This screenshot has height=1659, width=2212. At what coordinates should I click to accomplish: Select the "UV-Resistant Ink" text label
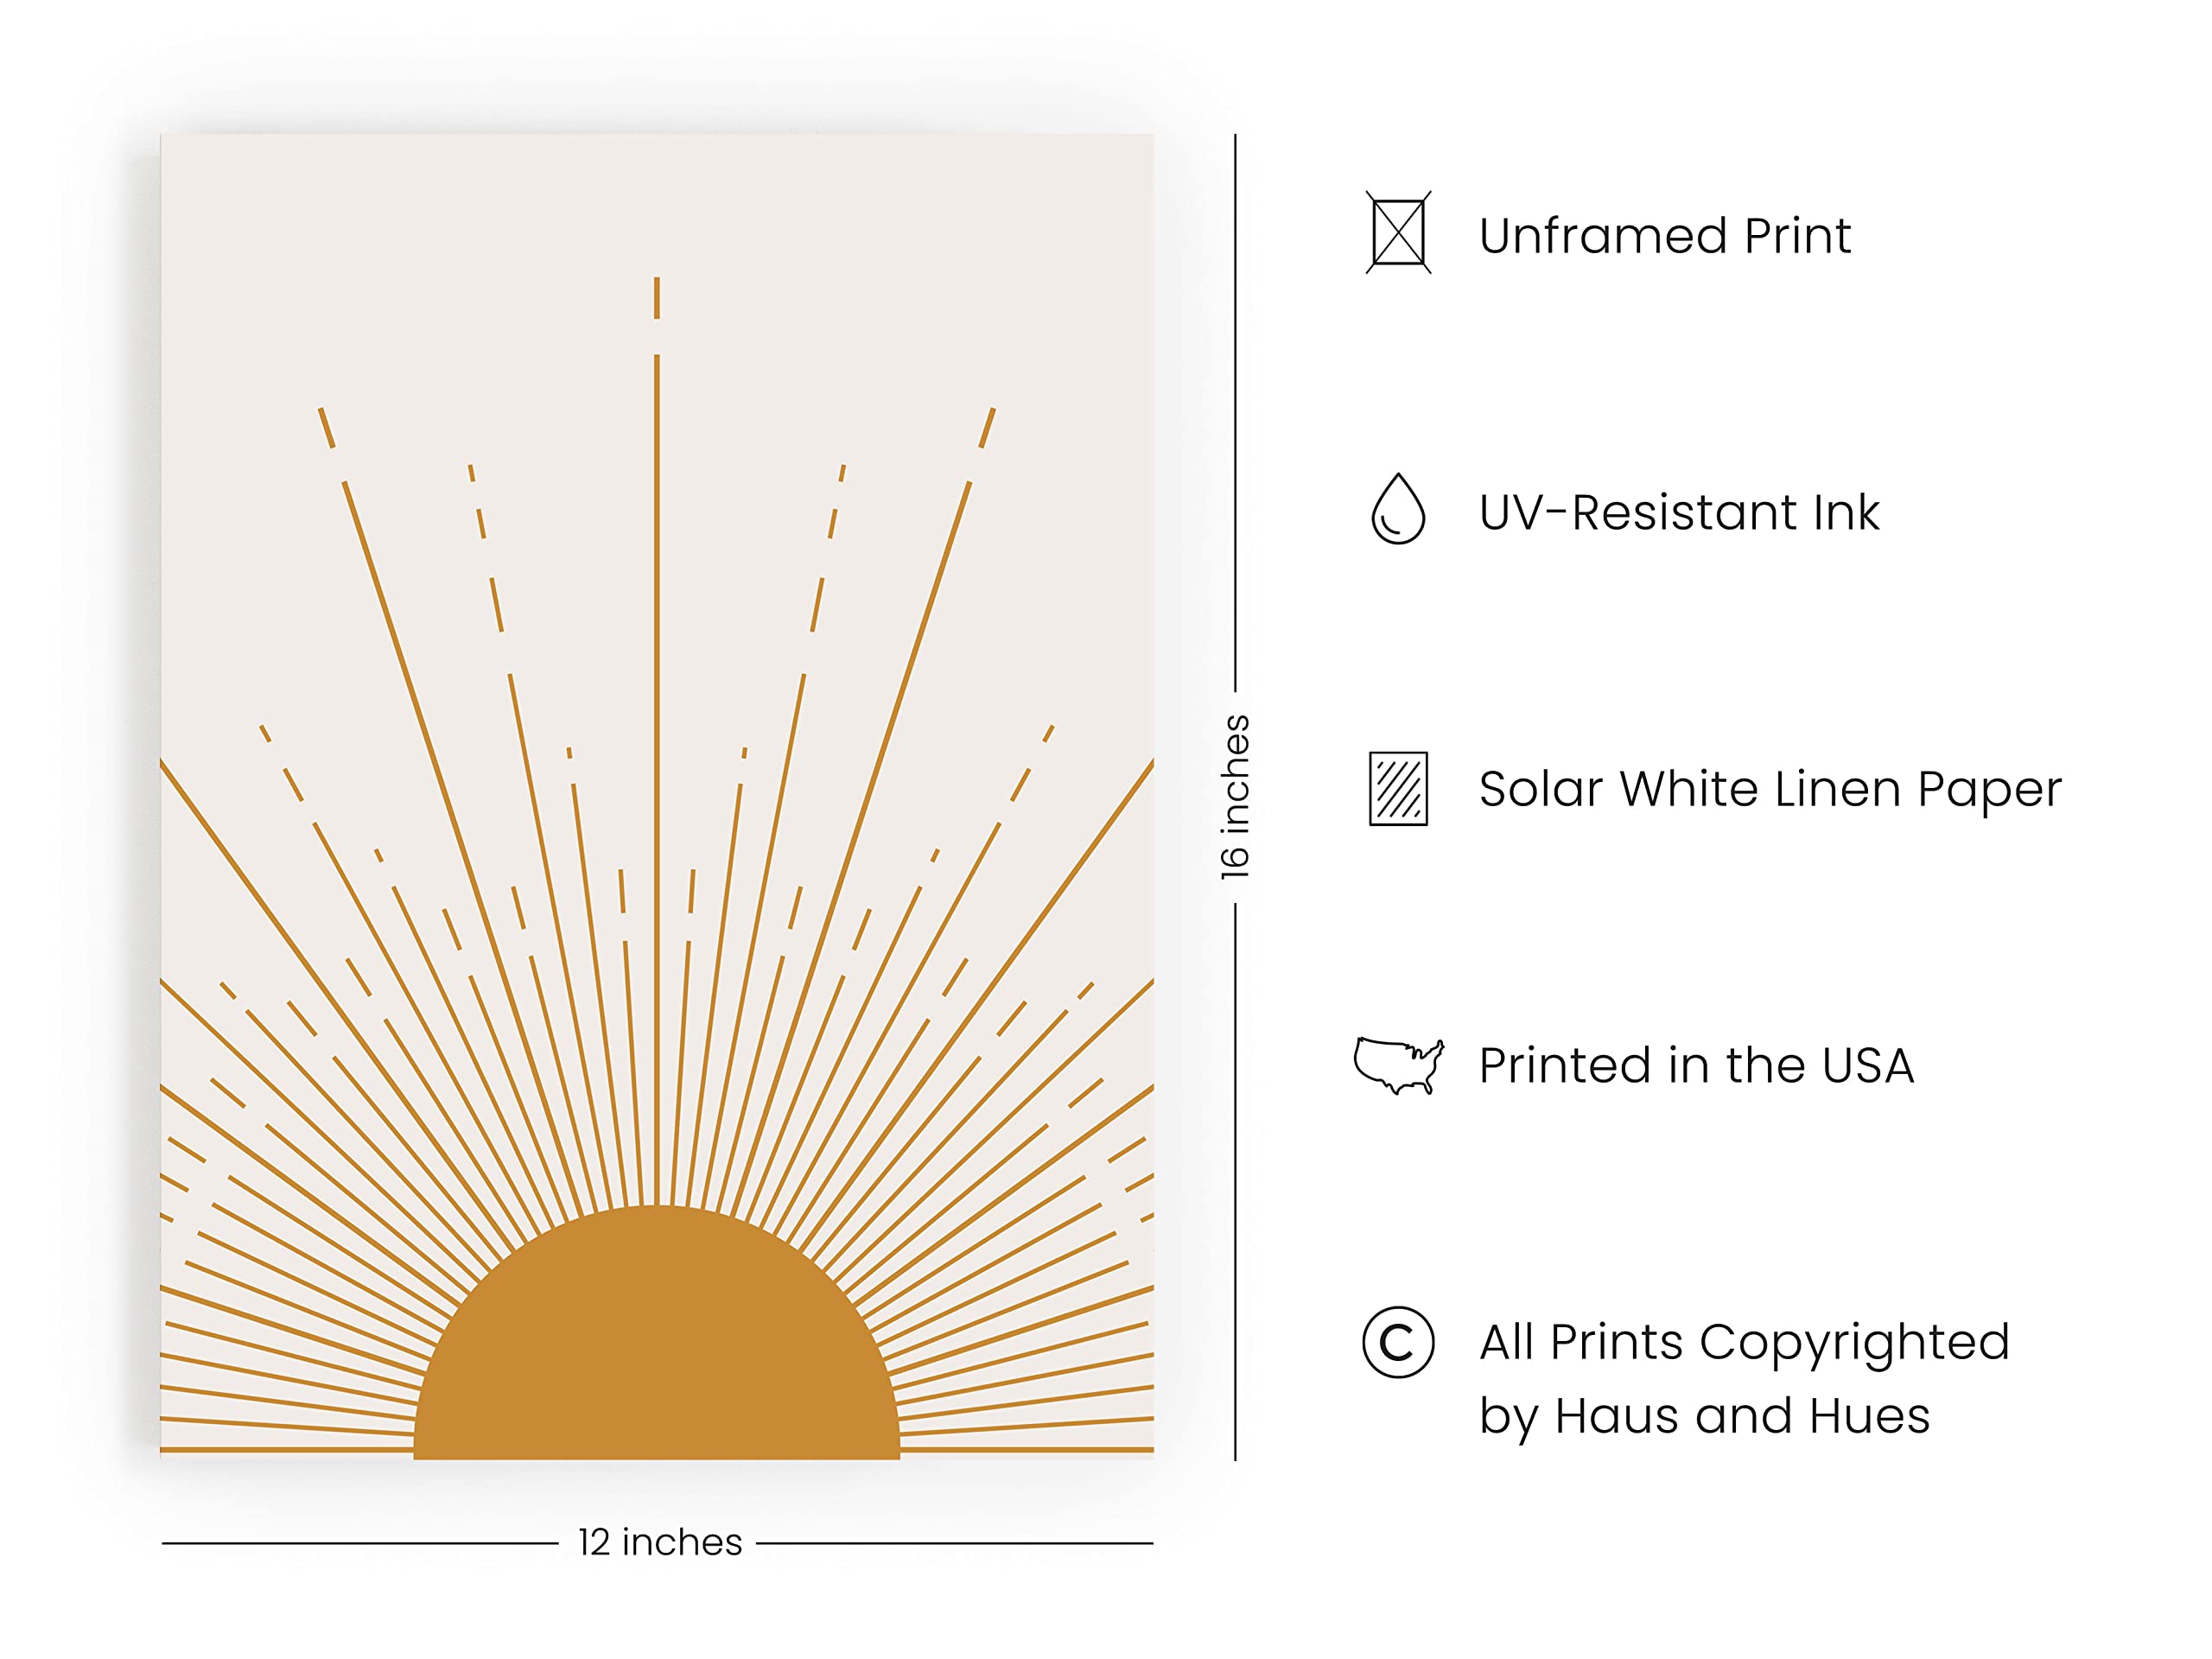[x=1679, y=512]
